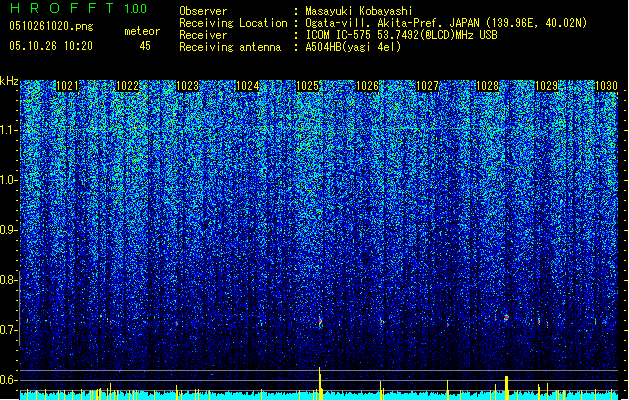Click the bright meteor echo under 1025
The width and height of the screenshot is (629, 400).
click(x=320, y=322)
